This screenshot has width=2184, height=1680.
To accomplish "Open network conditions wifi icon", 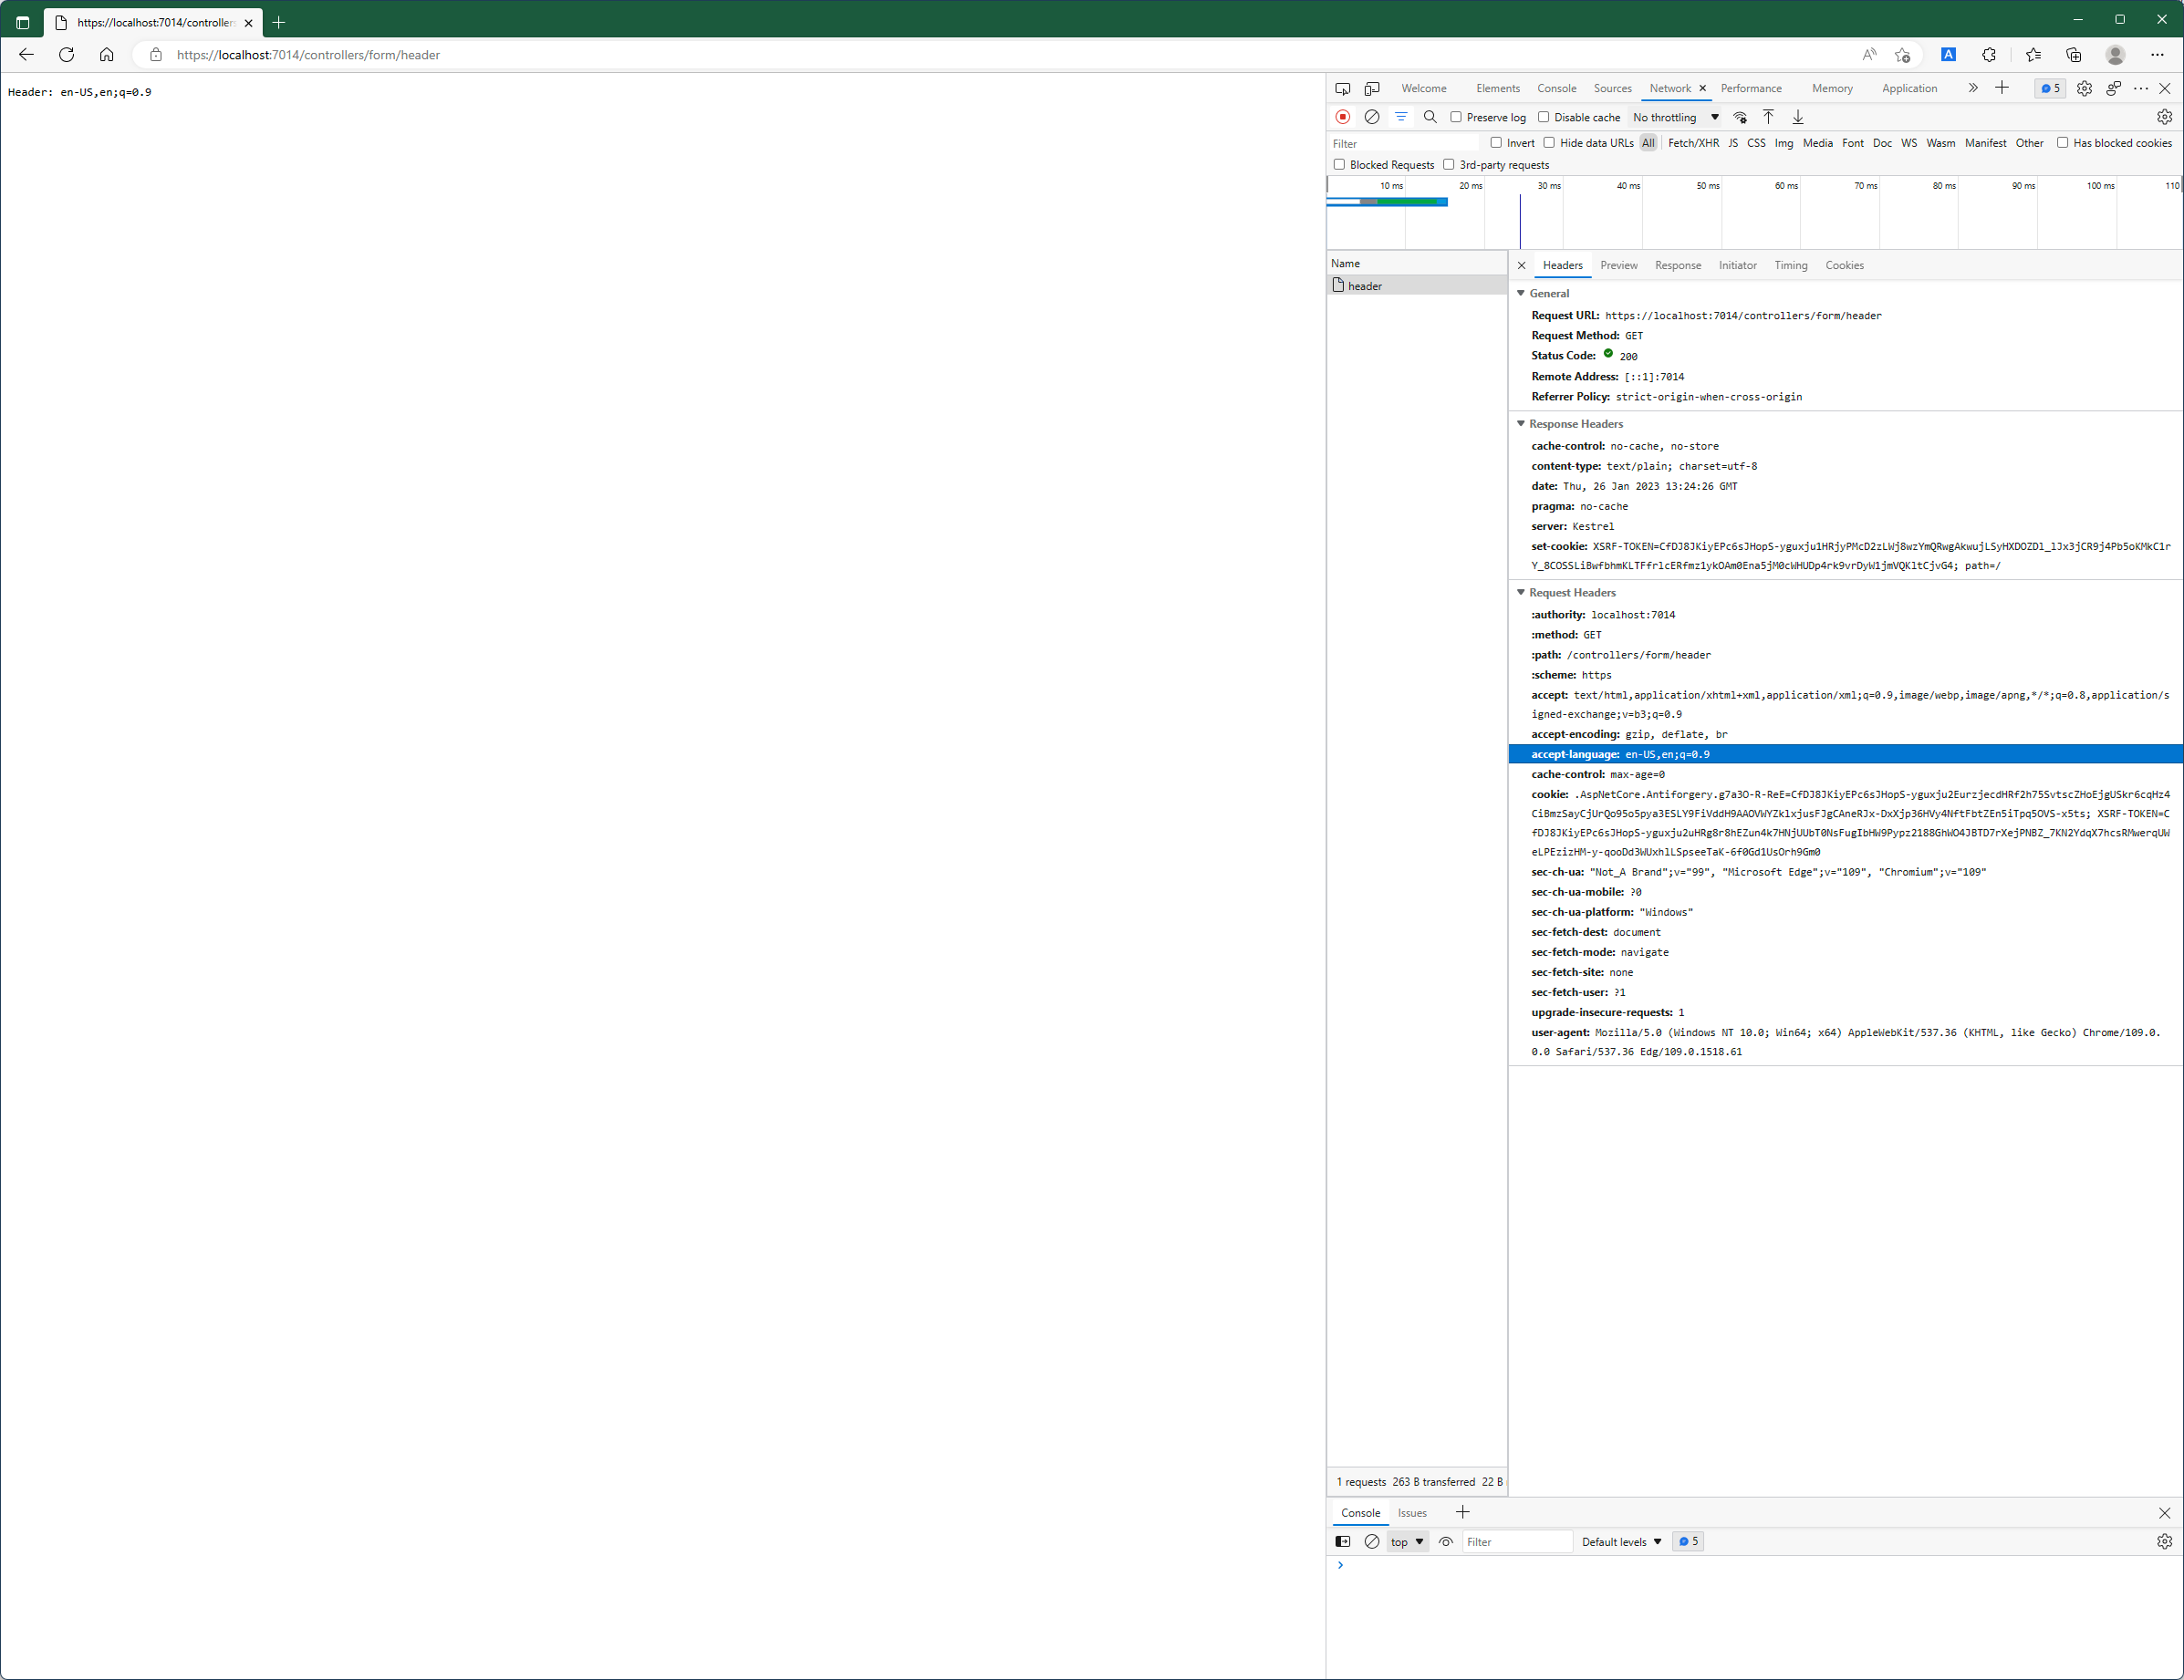I will [1740, 117].
